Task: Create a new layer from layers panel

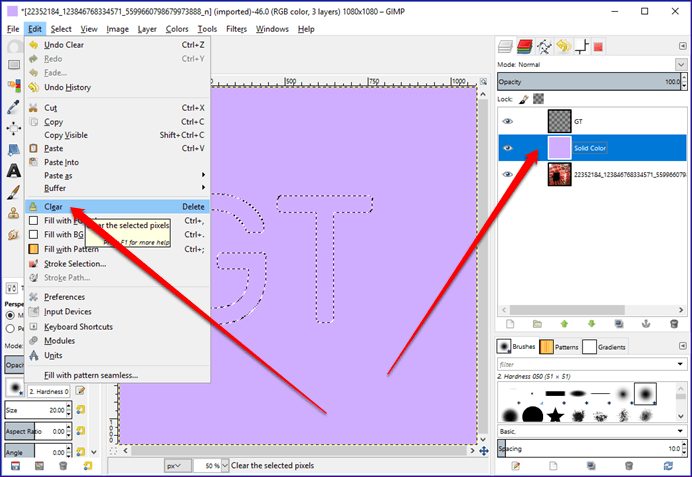Action: click(x=510, y=324)
